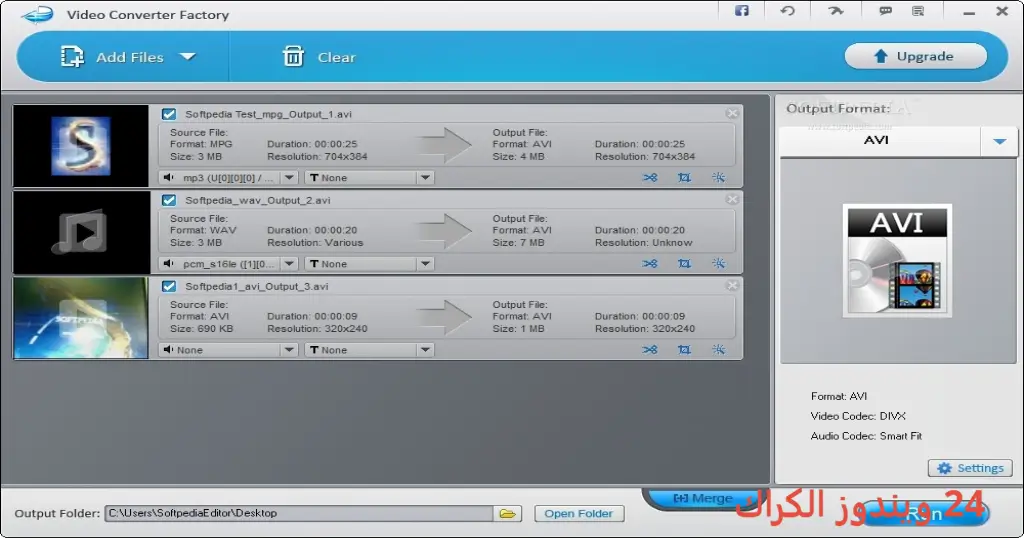
Task: Remove Softpedia1_avi_Output_3.avi with its X icon
Action: tap(732, 285)
